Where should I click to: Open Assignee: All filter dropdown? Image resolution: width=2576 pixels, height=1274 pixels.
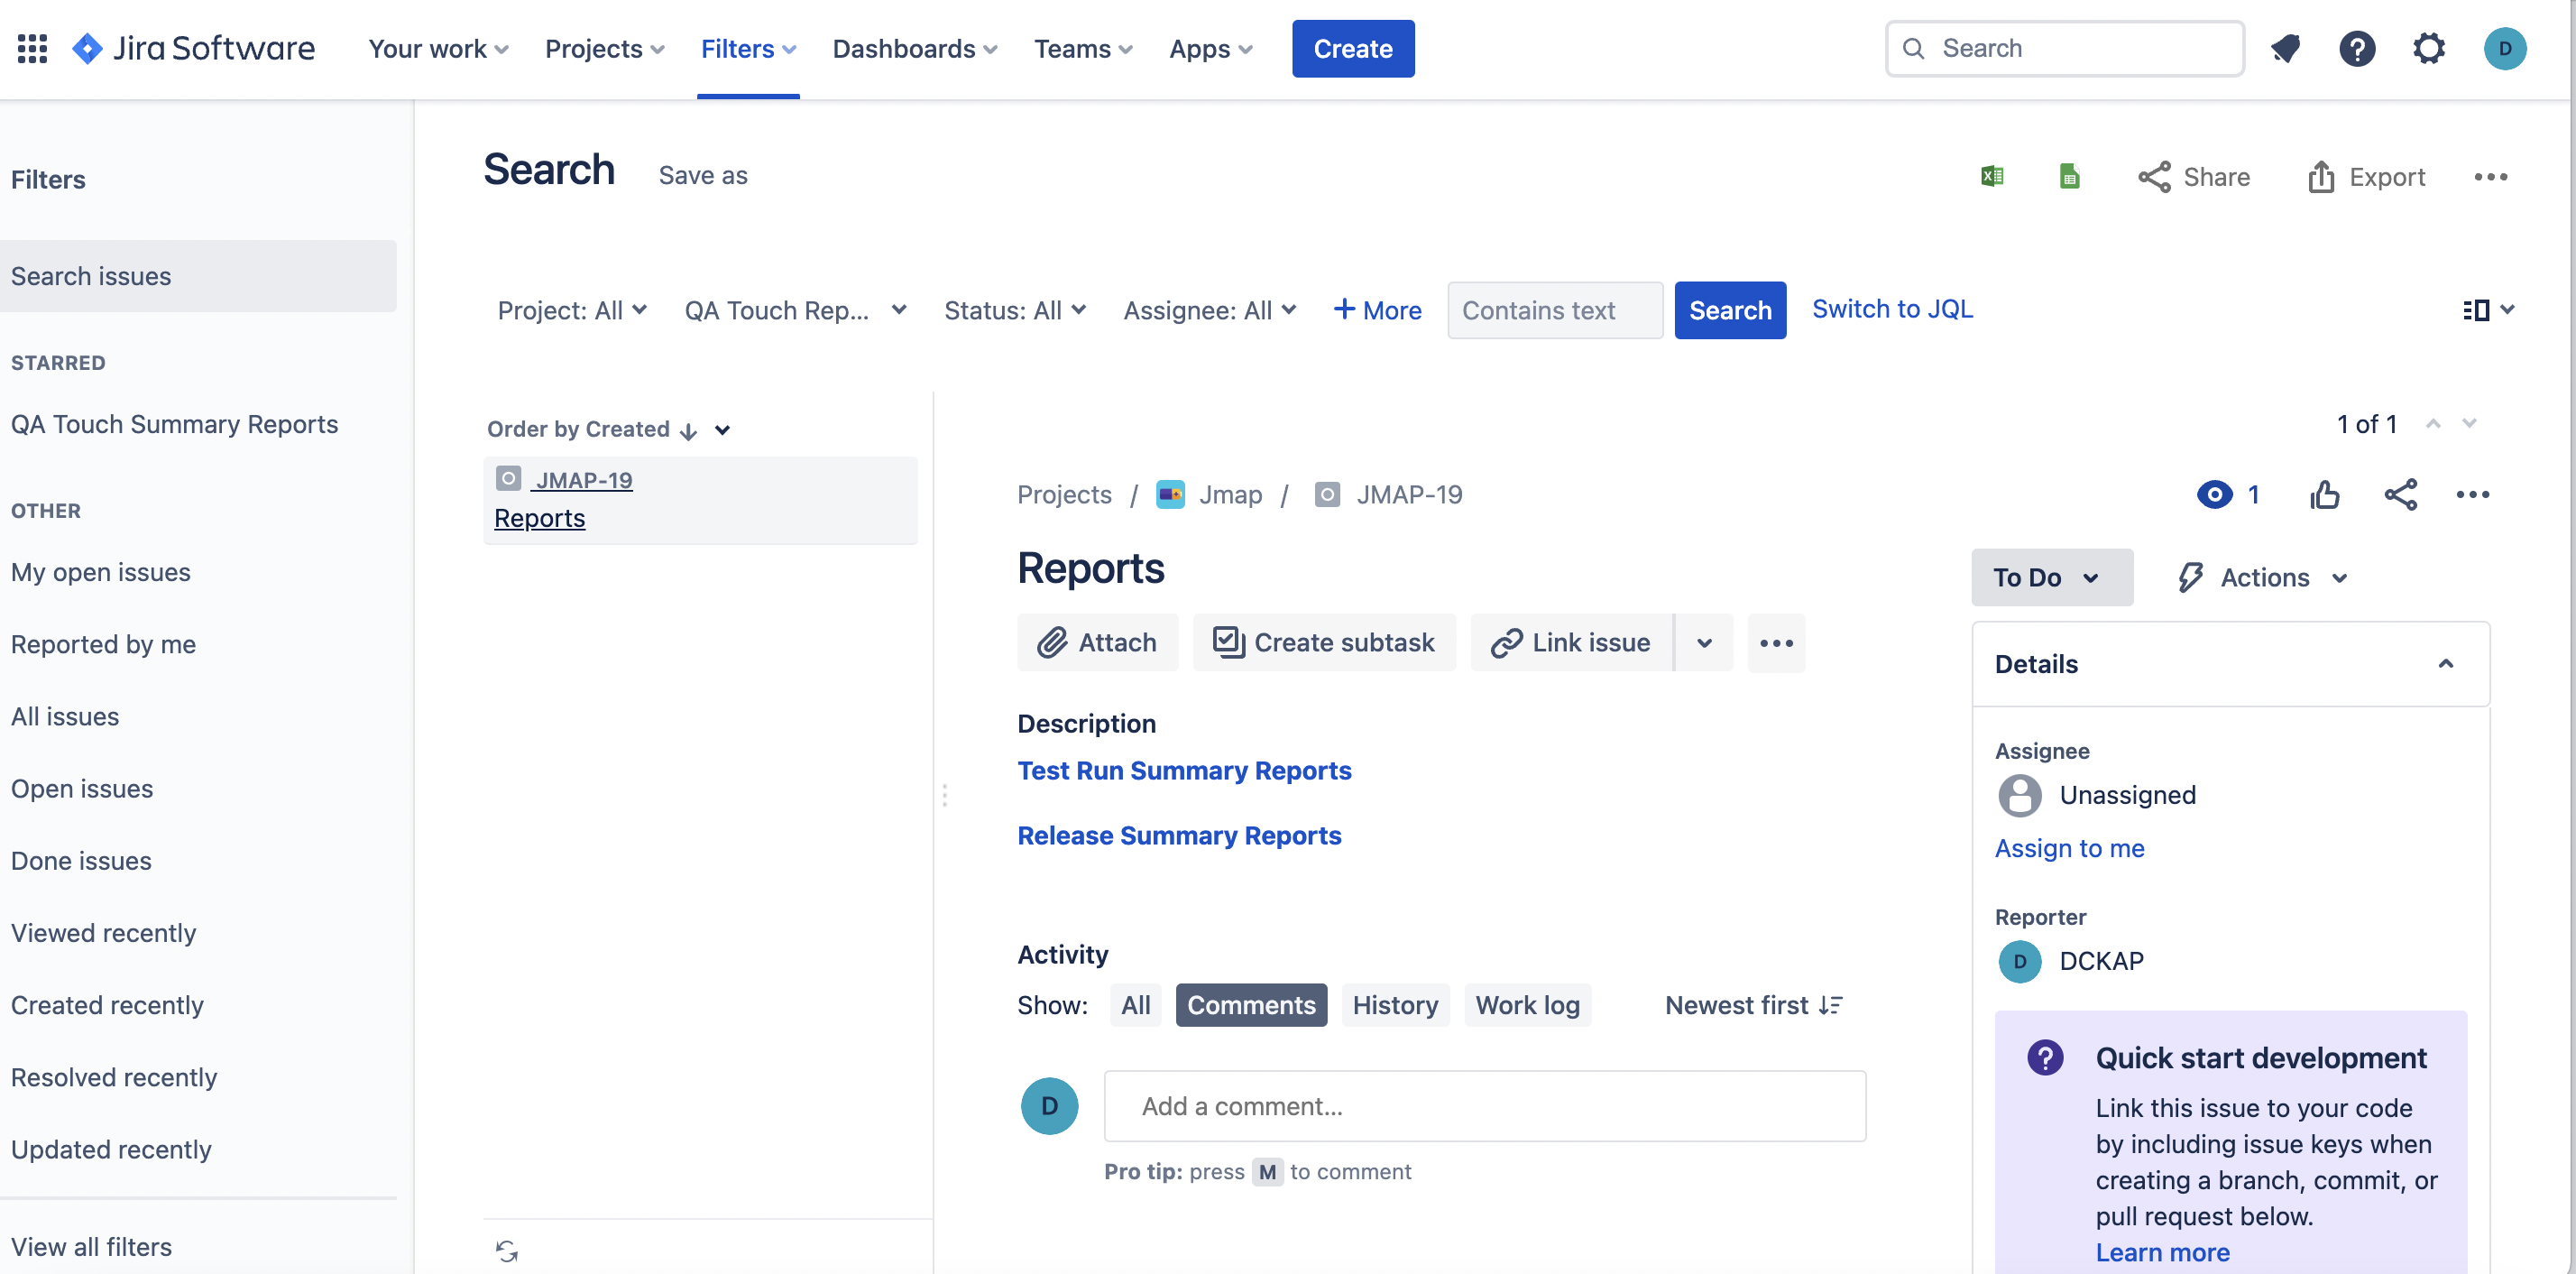click(x=1209, y=310)
